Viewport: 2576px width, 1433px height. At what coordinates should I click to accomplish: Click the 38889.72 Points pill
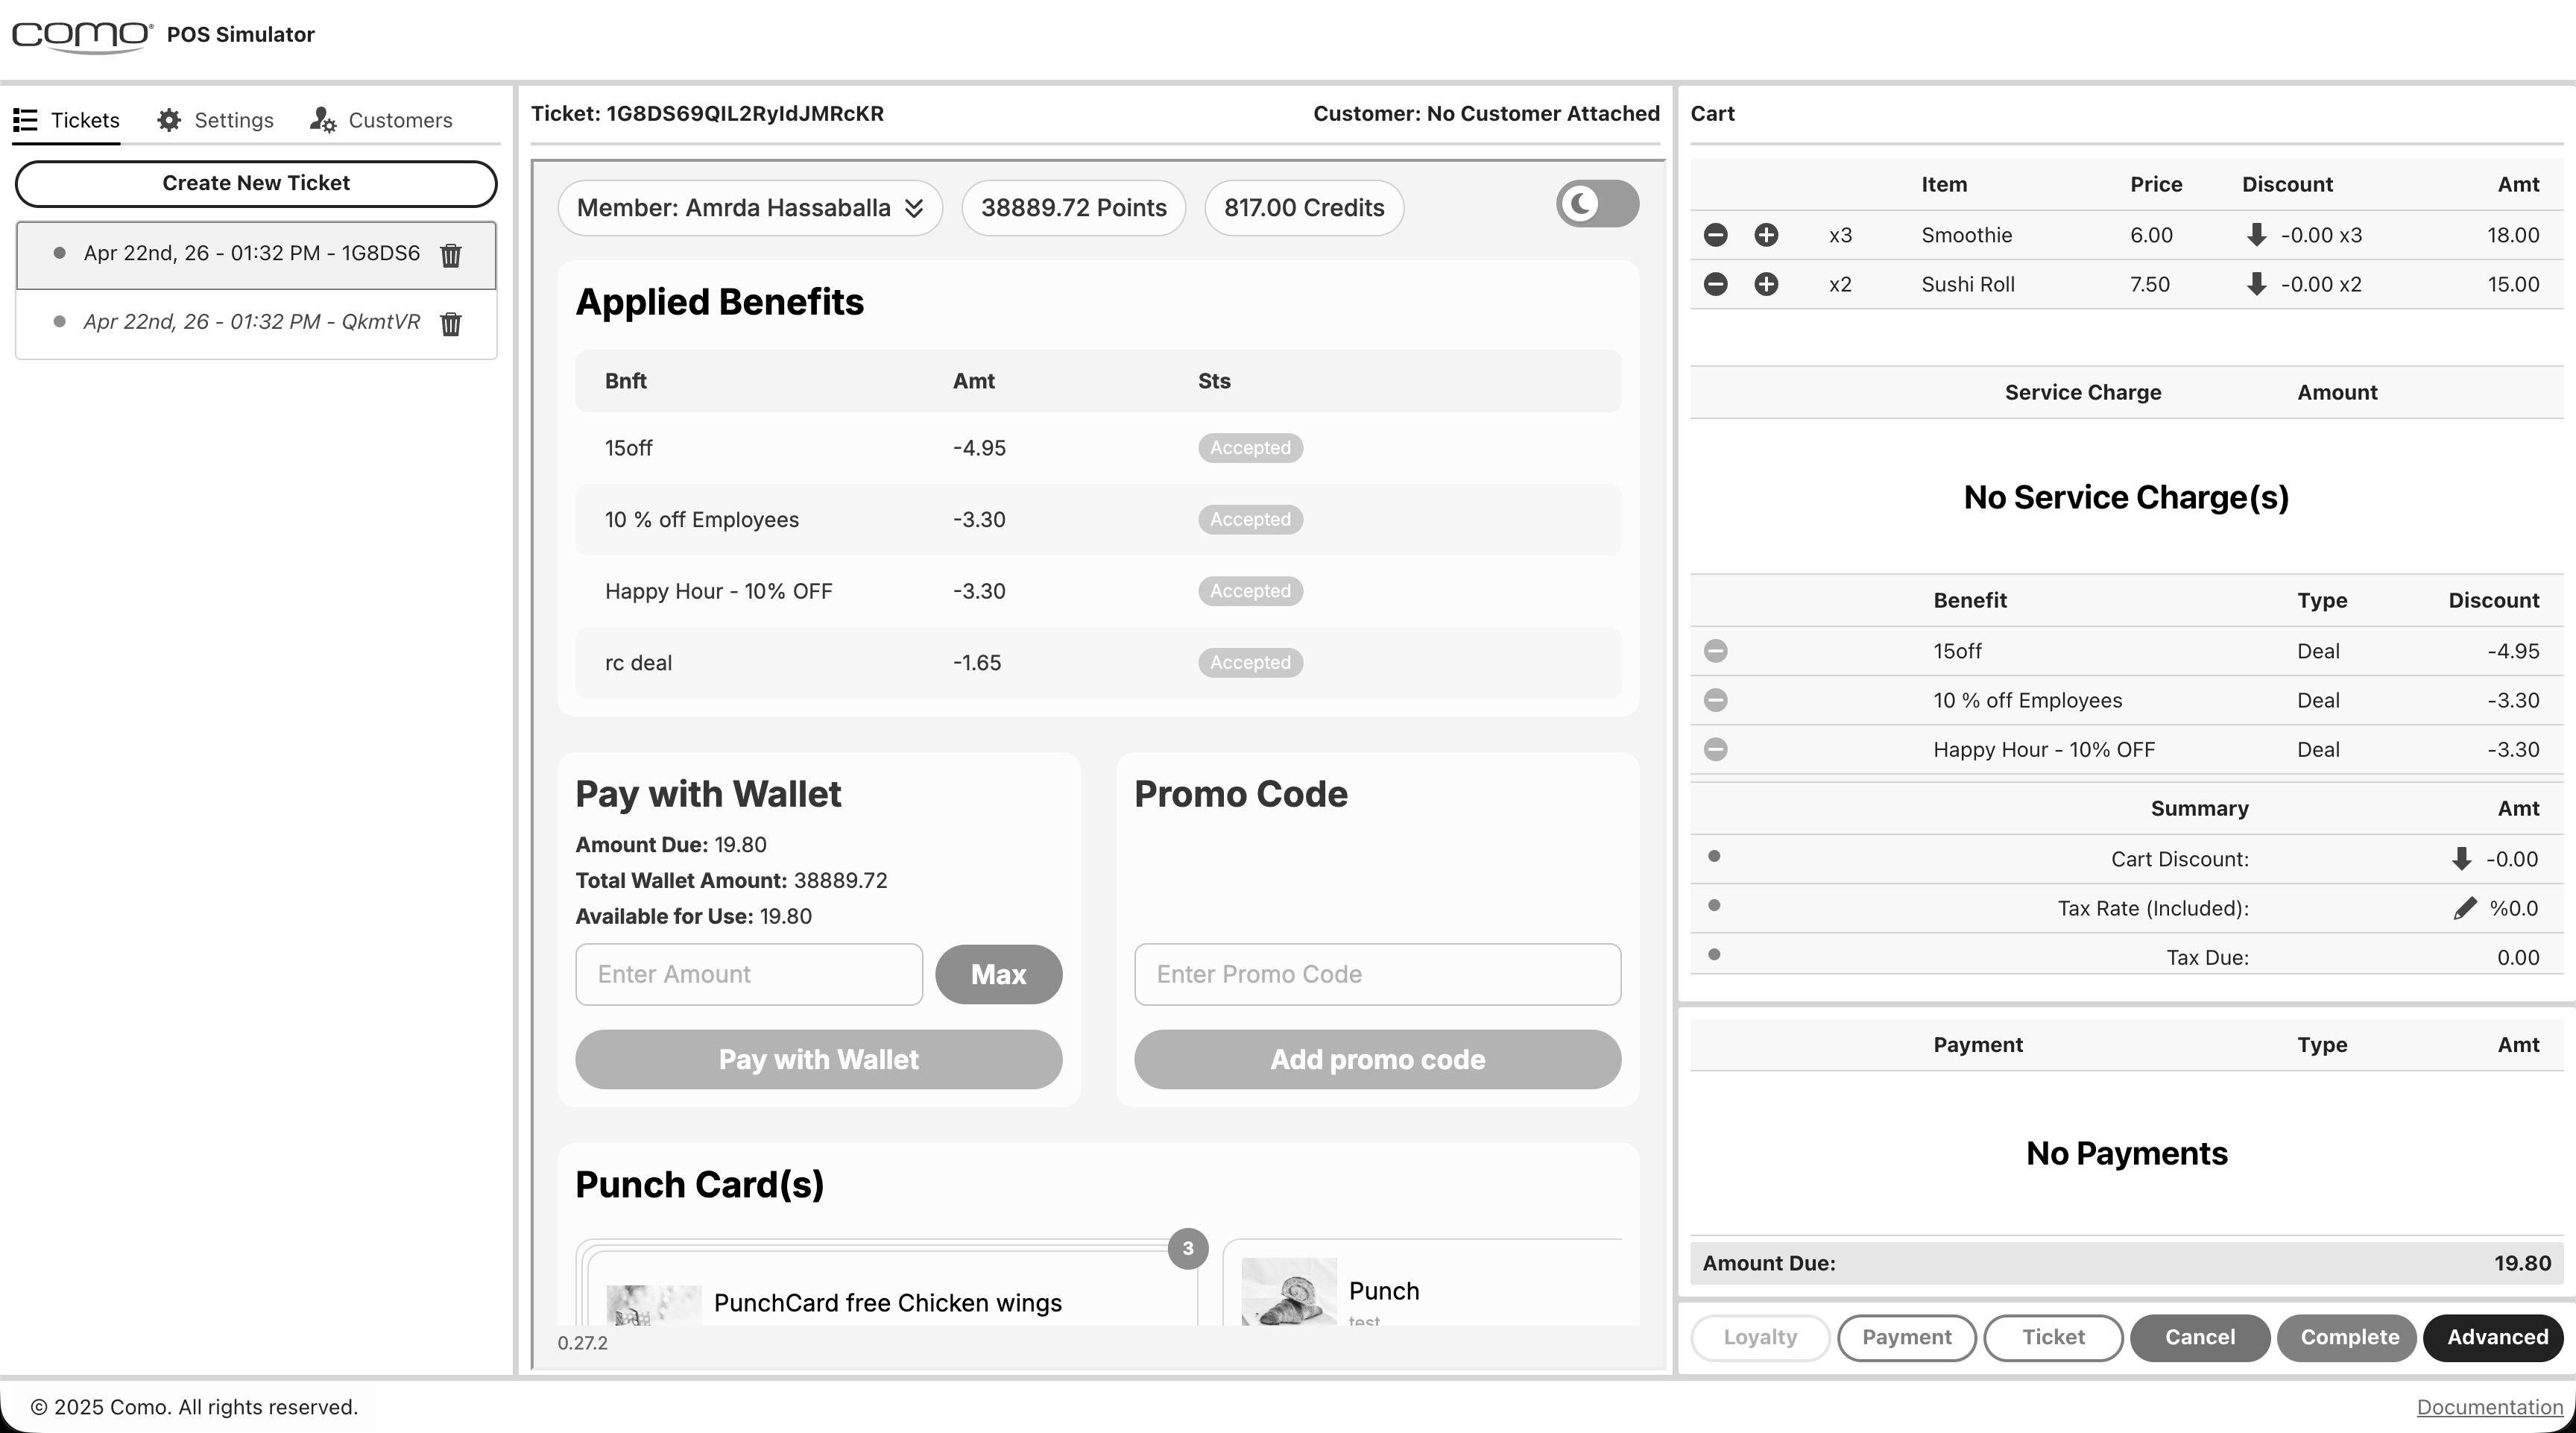tap(1073, 208)
